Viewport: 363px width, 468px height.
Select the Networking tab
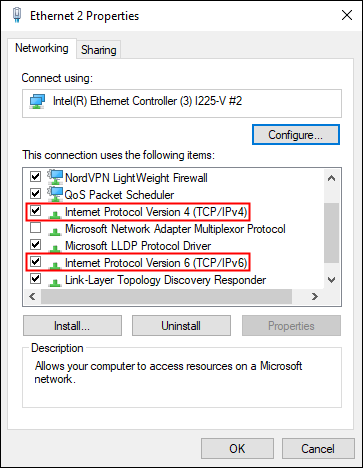click(42, 48)
